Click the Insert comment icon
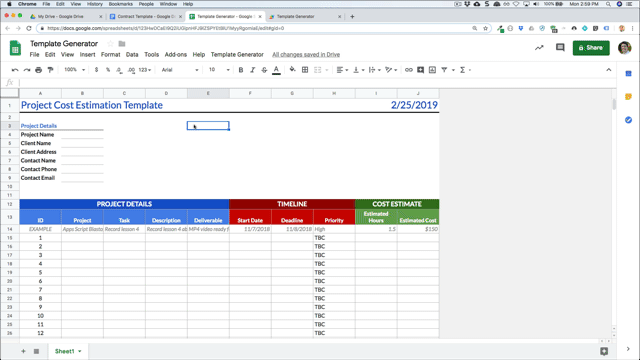Image resolution: width=640 pixels, height=360 pixels. tap(420, 70)
